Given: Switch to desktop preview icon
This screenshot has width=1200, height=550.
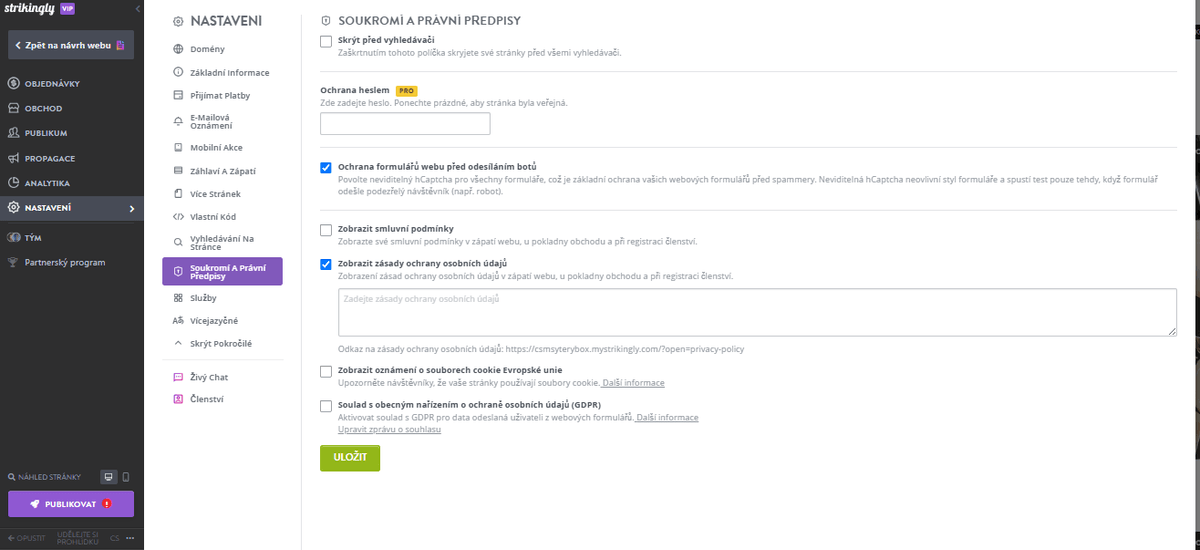Looking at the screenshot, I should (110, 477).
